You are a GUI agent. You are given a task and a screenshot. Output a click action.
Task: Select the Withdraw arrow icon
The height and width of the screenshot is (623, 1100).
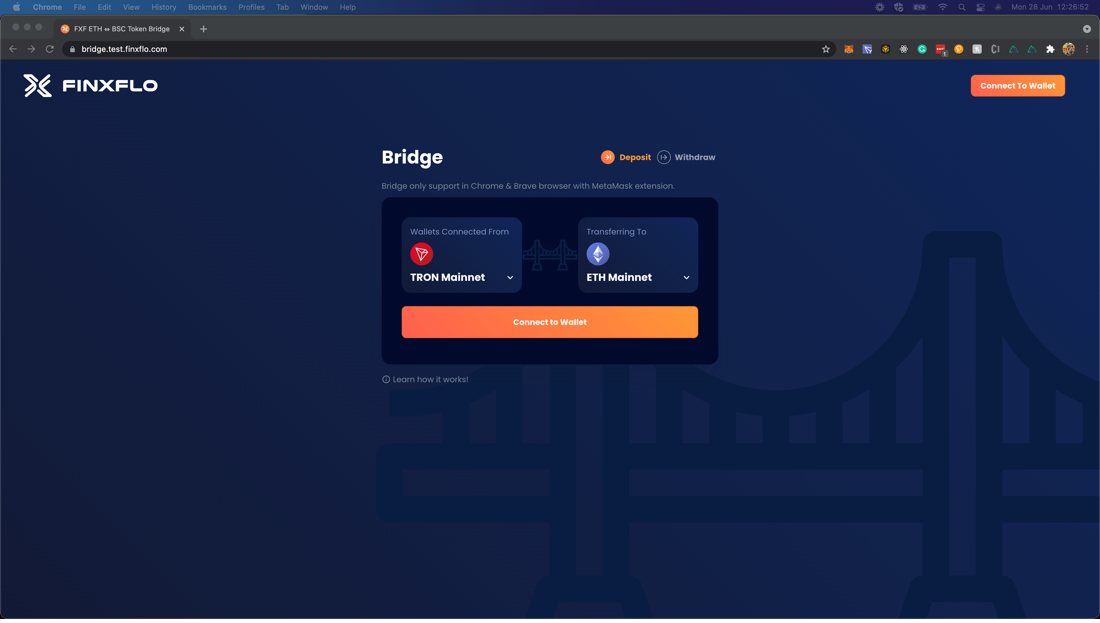click(x=664, y=157)
